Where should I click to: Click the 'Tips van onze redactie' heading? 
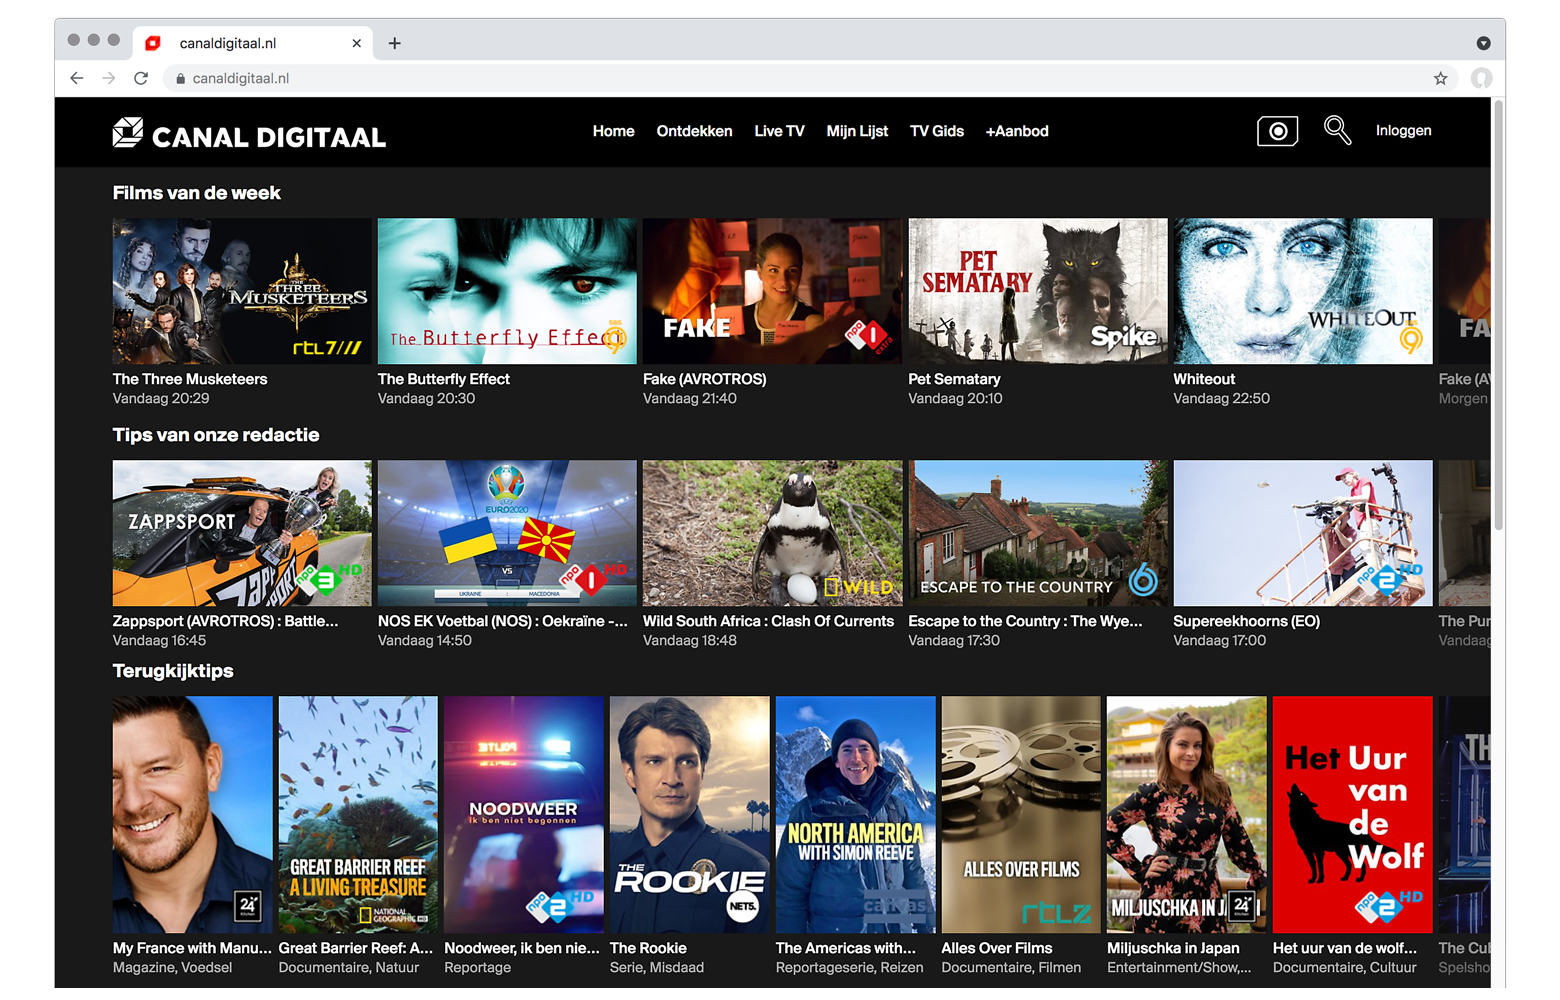216,435
